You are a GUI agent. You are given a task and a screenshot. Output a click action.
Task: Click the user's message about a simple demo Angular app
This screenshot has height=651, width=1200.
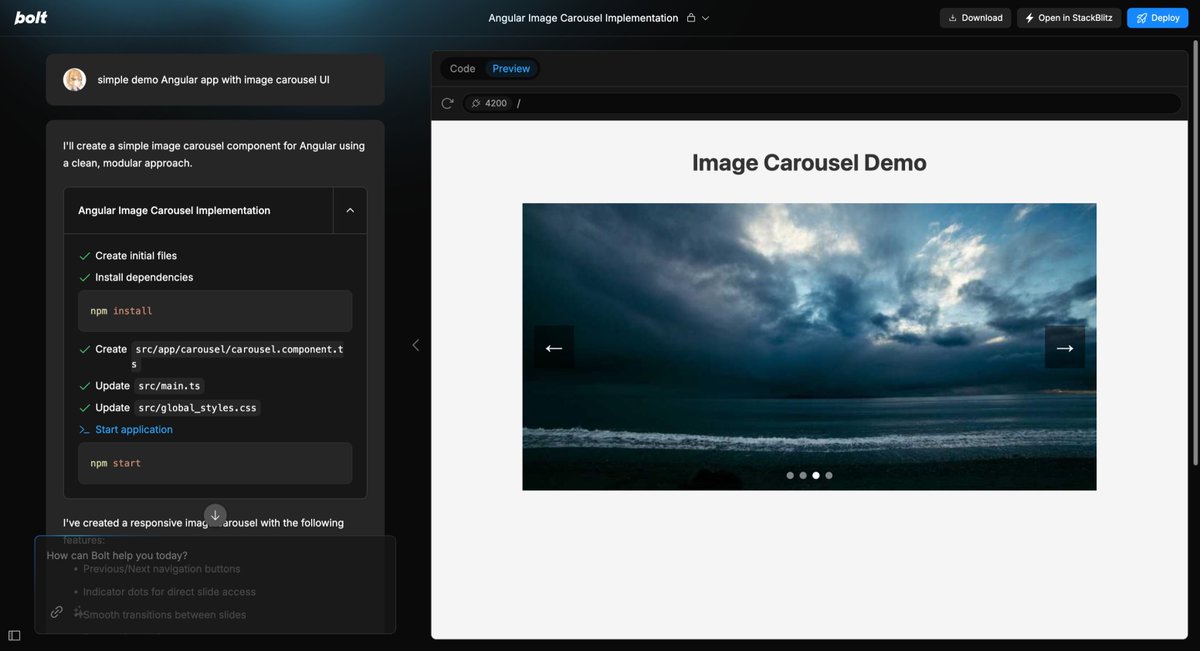213,80
